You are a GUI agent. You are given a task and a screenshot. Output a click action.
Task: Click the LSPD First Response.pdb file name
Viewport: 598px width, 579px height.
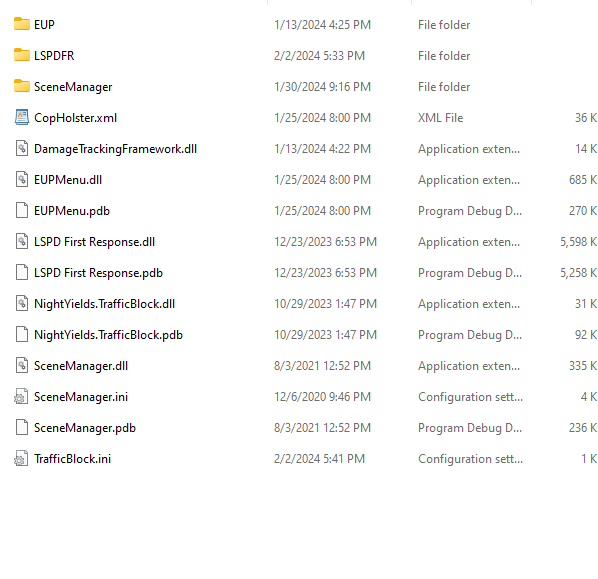98,273
